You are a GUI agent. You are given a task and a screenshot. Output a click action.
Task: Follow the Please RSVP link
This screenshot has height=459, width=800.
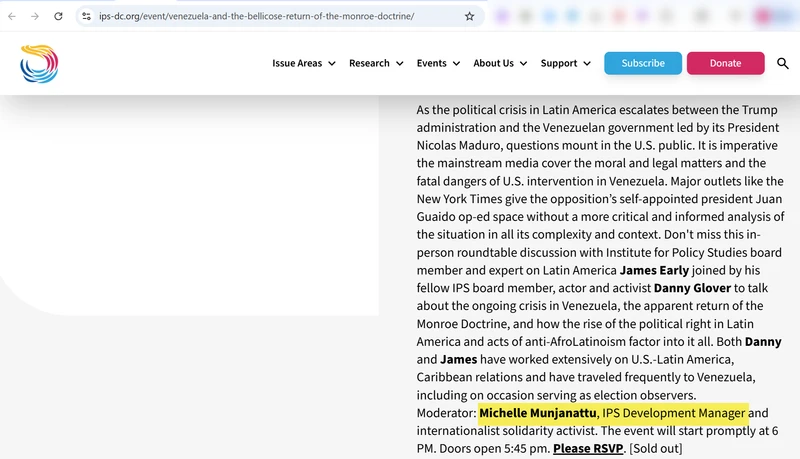587,449
